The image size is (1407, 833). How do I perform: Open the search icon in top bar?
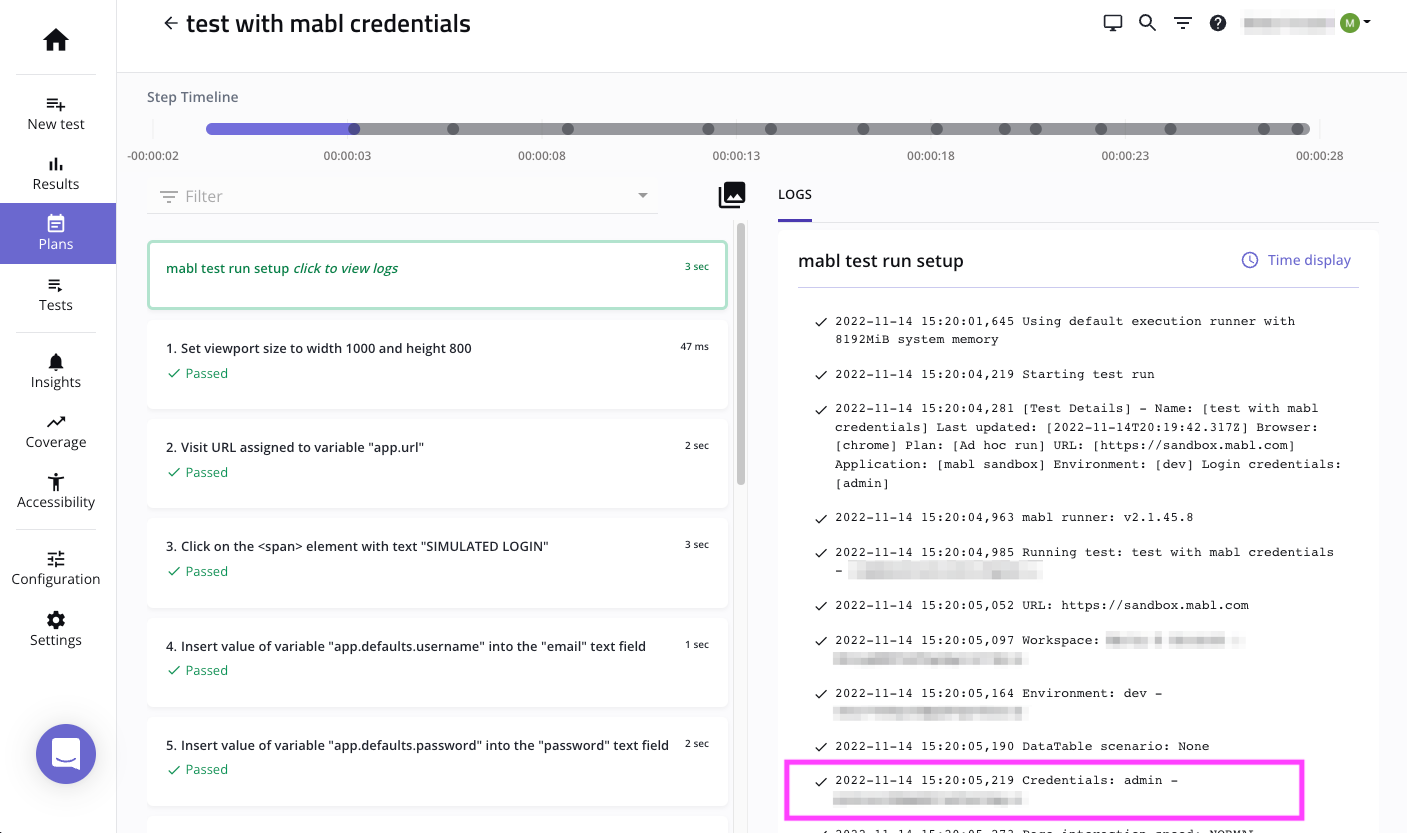pos(1147,22)
